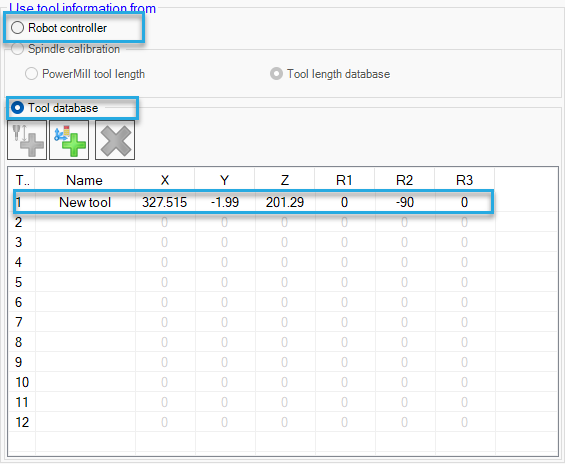Choose the Tool length database option
Image resolution: width=565 pixels, height=464 pixels.
click(x=276, y=74)
